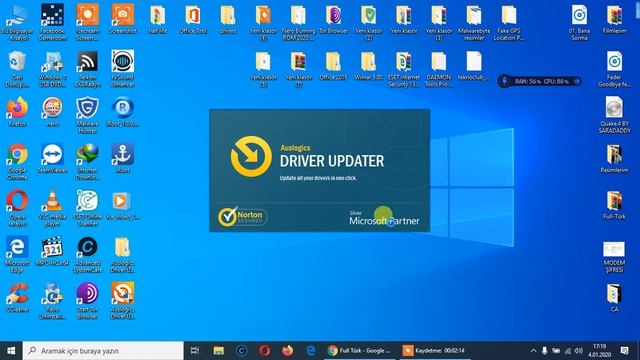Screen dimensions: 640x360
Task: Open the MODEM ŞİFRESİ file
Action: (614, 257)
